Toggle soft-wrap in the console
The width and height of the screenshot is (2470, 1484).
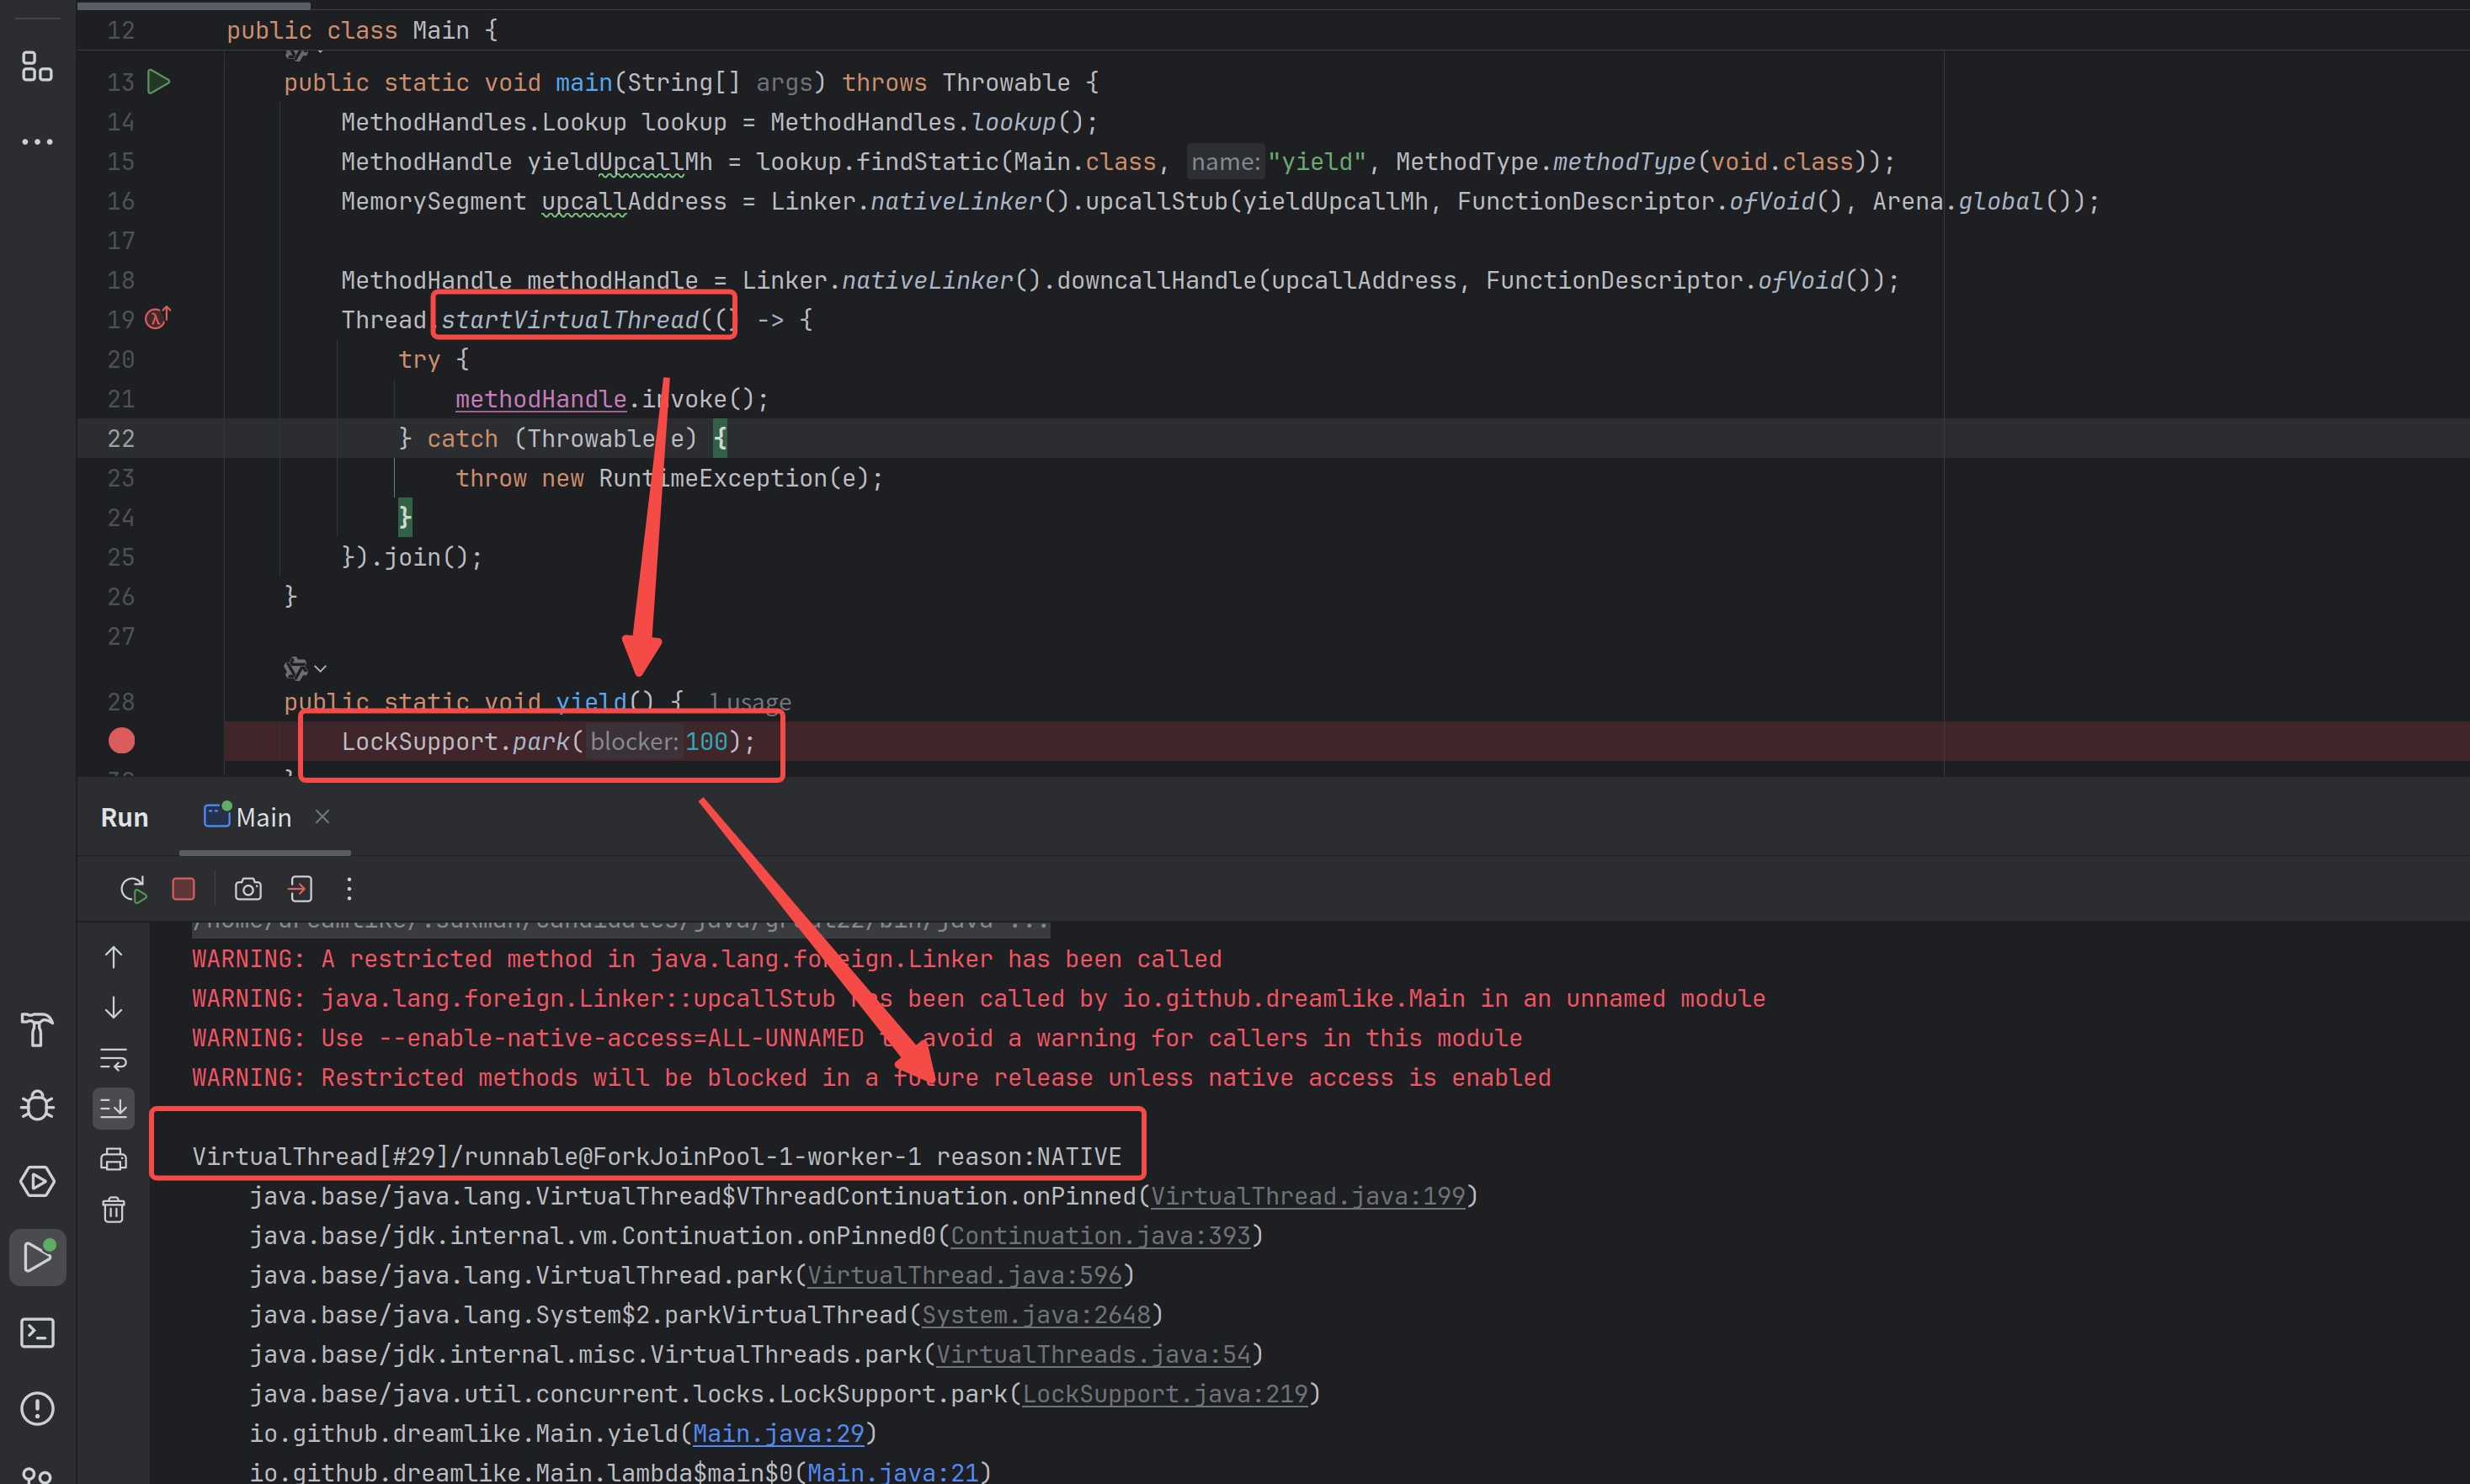(x=114, y=1059)
